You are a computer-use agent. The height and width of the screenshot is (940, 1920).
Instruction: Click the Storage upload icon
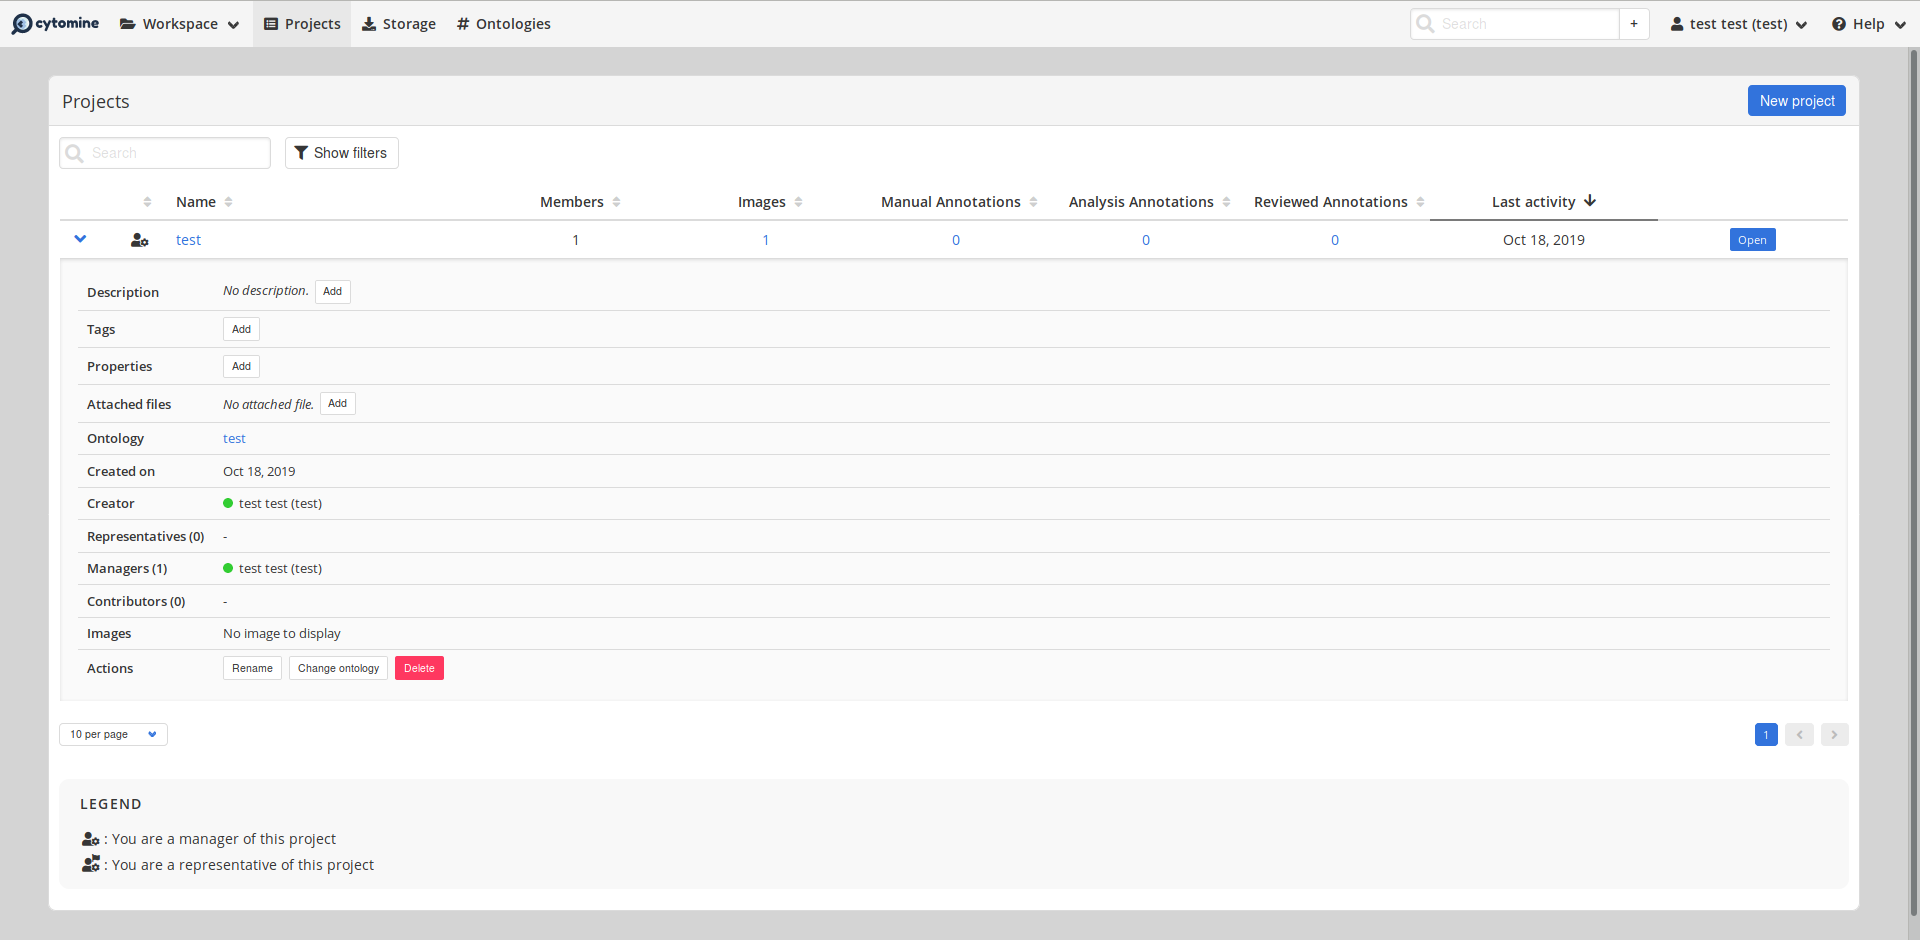point(369,23)
